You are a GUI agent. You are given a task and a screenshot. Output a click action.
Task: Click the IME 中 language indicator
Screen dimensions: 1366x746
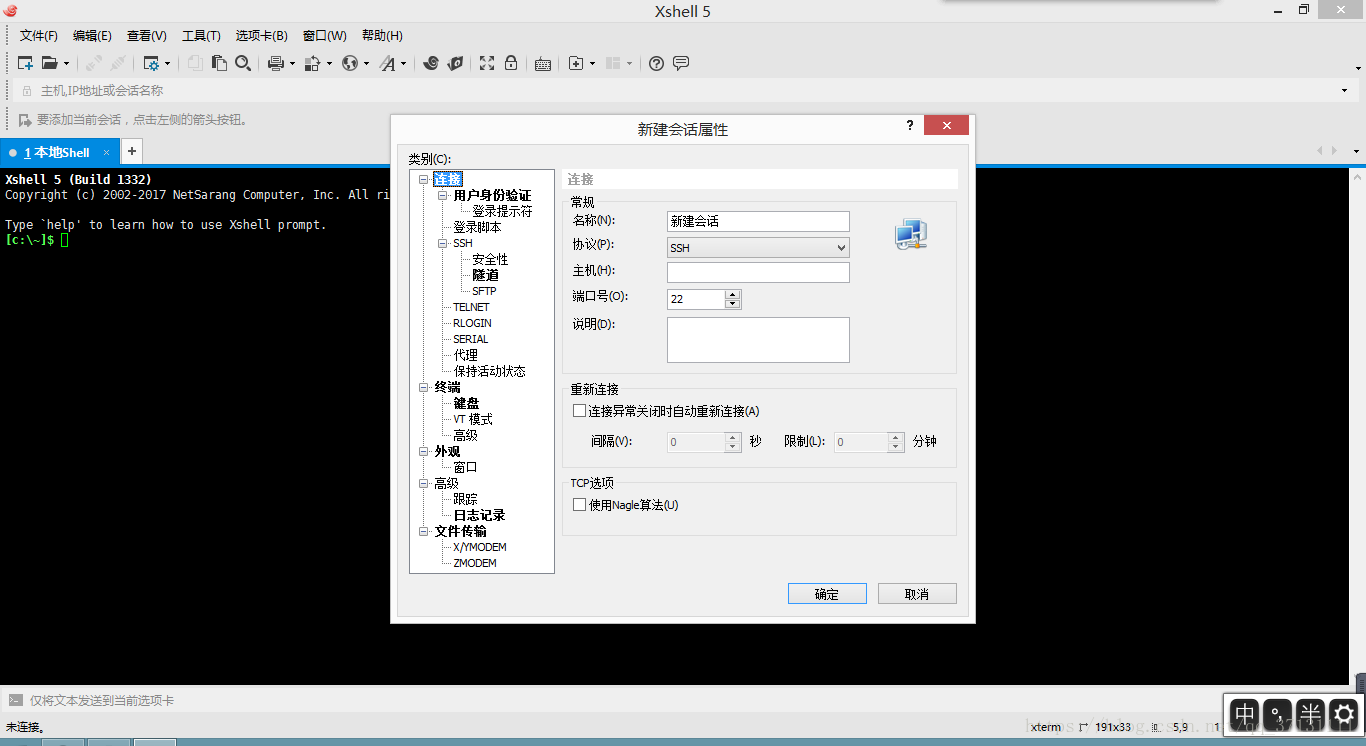(1245, 714)
